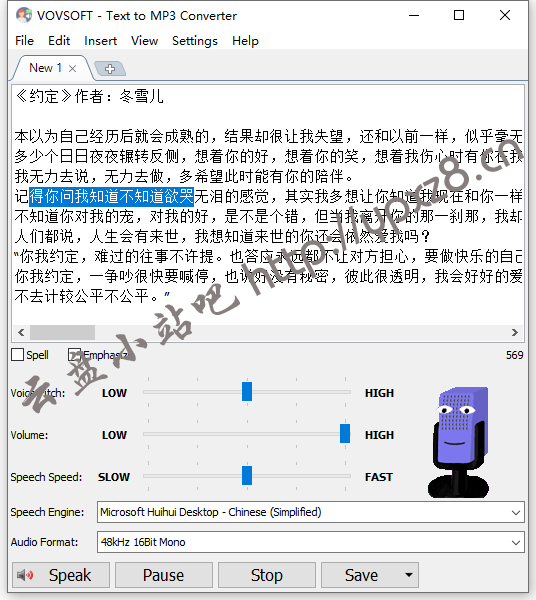This screenshot has width=536, height=600.
Task: Open the Insert menu
Action: point(100,41)
